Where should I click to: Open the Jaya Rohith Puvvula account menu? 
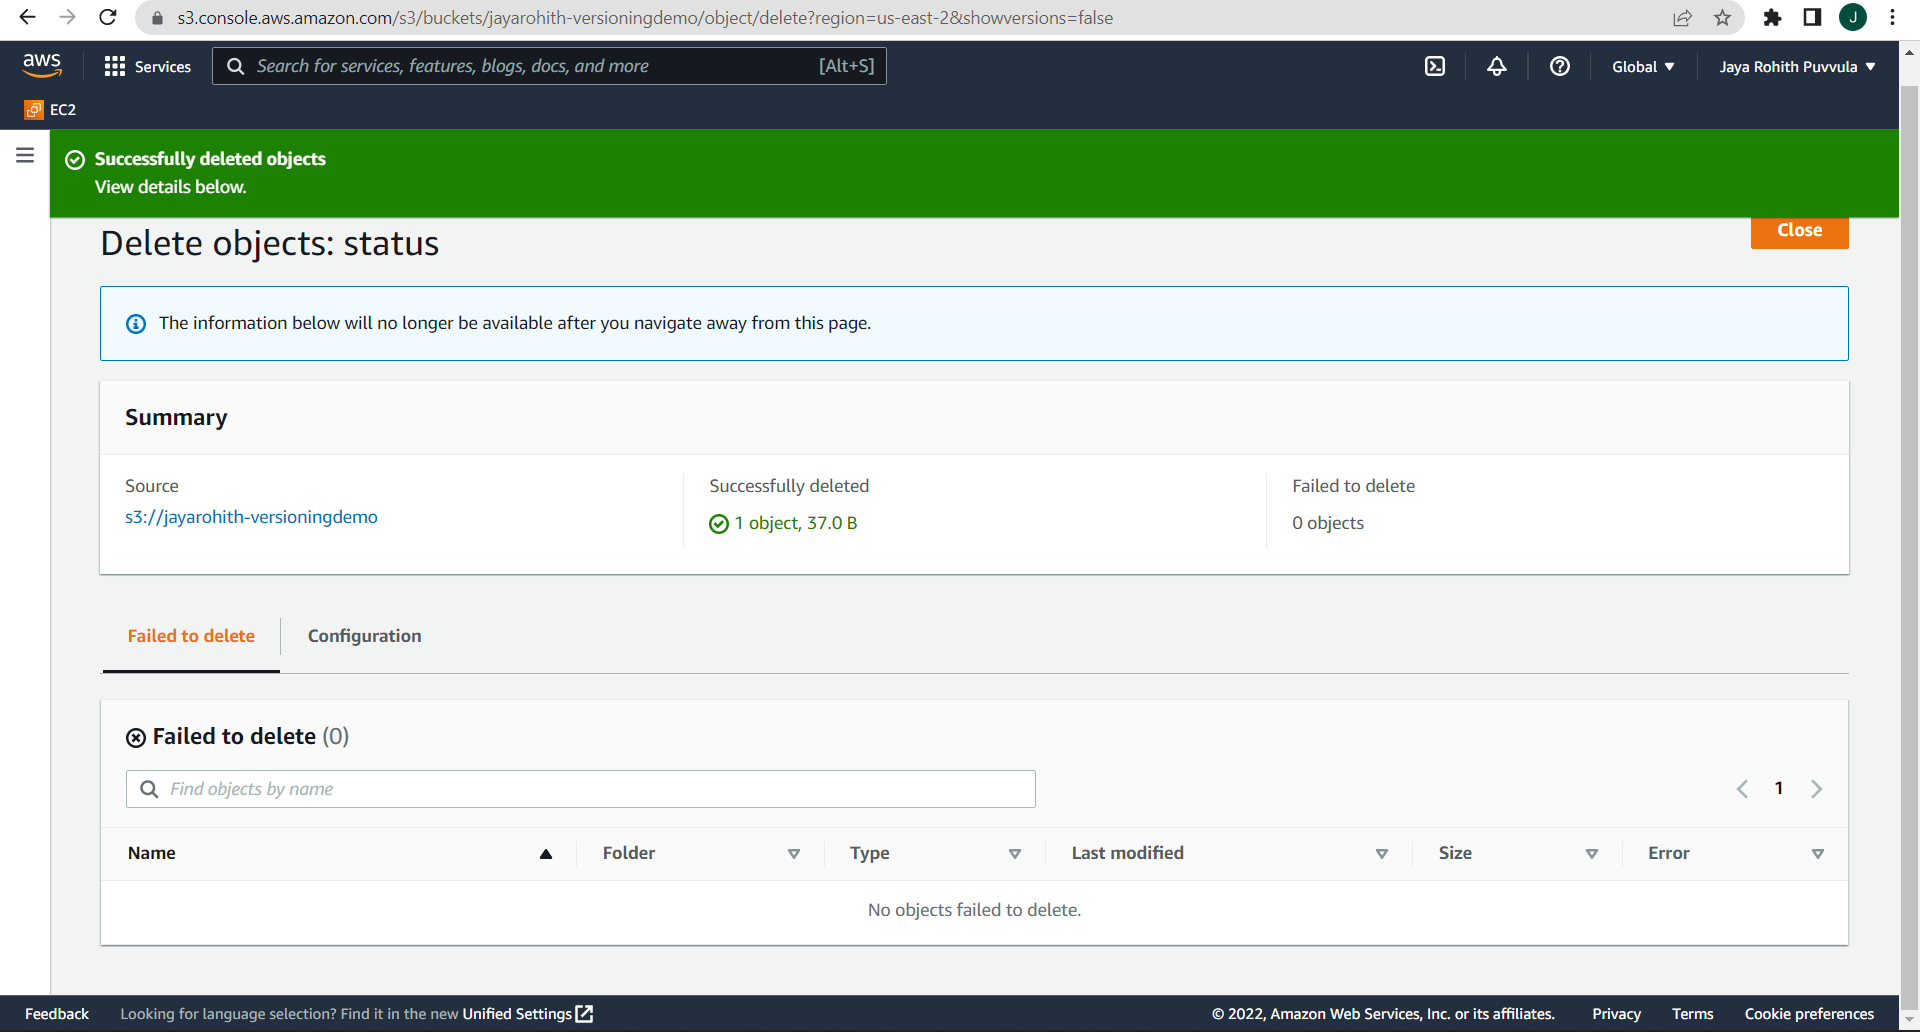click(x=1795, y=66)
